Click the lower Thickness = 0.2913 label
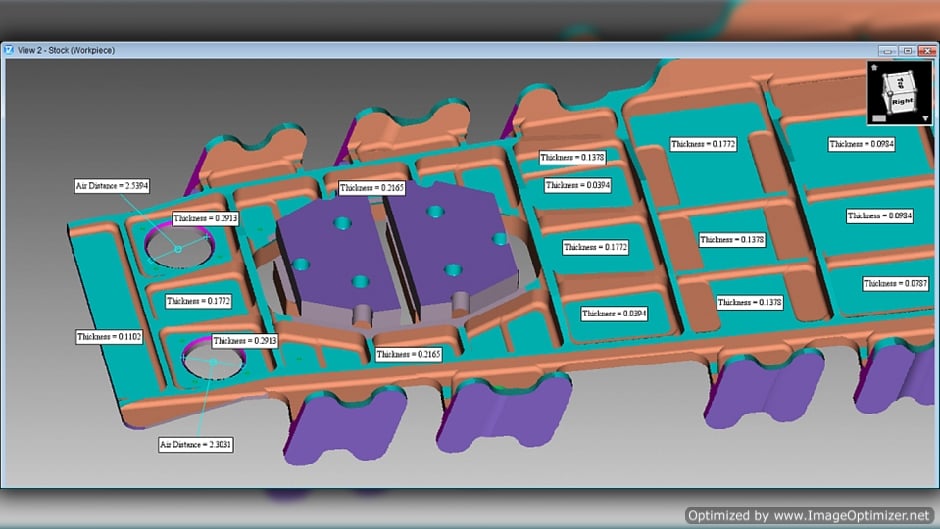This screenshot has width=940, height=529. click(245, 341)
